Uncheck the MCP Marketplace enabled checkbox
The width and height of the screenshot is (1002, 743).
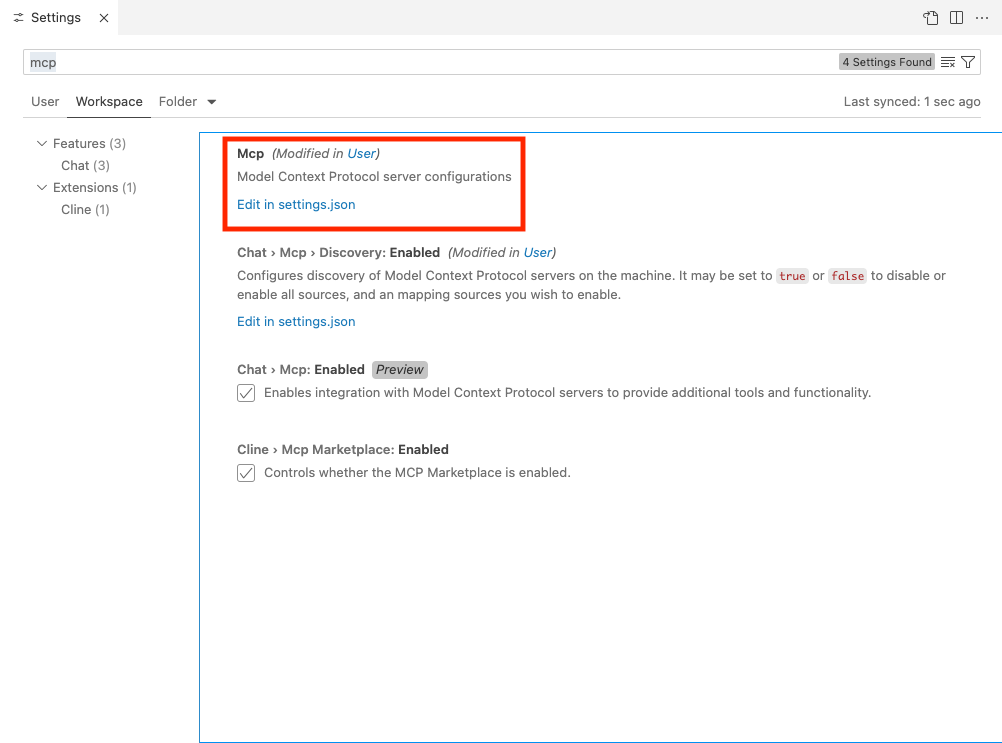click(246, 472)
